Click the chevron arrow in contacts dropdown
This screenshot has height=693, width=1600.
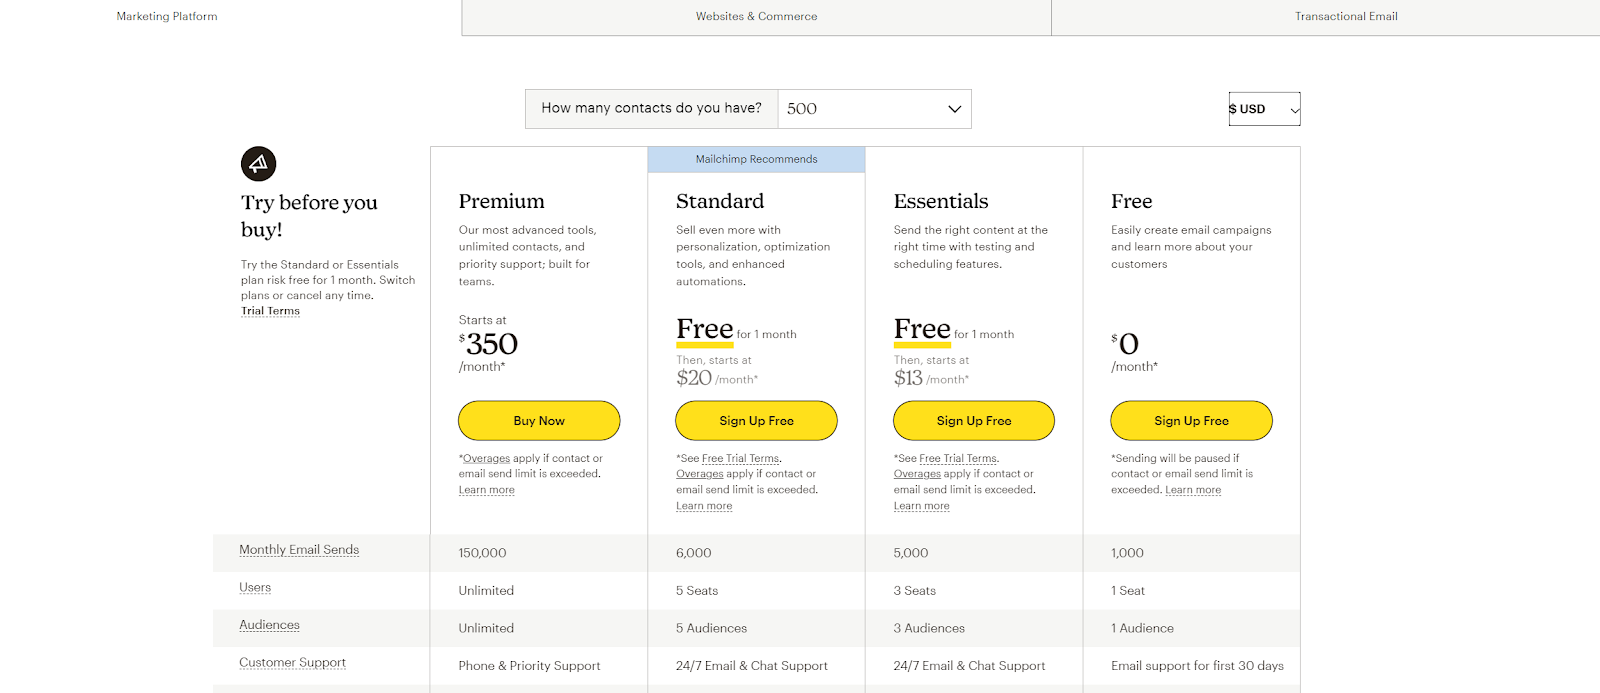click(954, 109)
